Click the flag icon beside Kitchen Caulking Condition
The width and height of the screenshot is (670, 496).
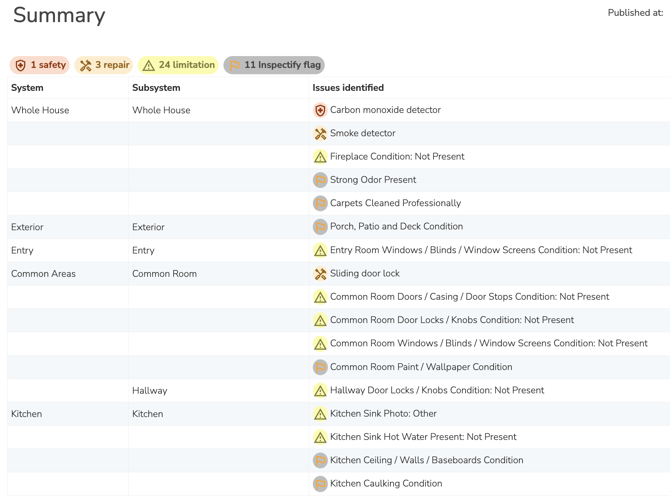click(320, 484)
